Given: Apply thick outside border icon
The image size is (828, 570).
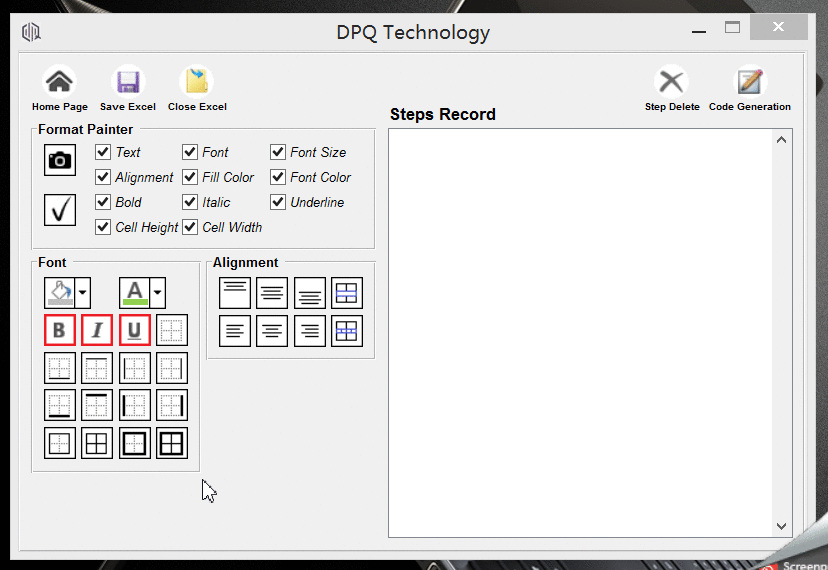Looking at the screenshot, I should (x=135, y=443).
